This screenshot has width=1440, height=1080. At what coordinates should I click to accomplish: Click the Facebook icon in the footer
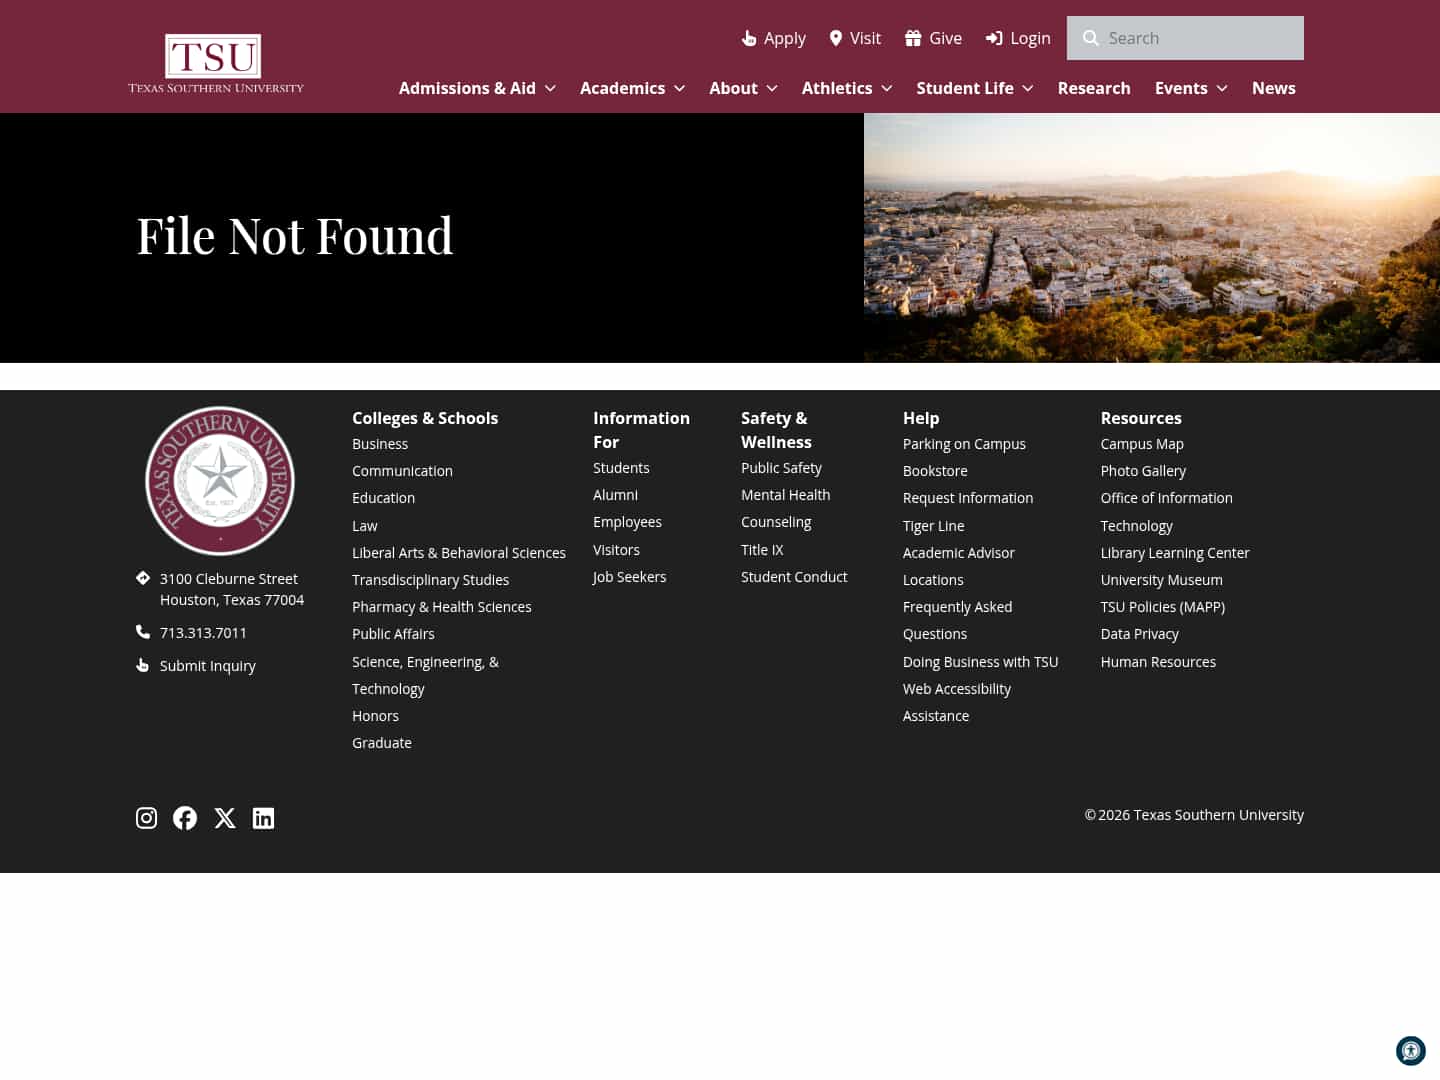point(185,818)
